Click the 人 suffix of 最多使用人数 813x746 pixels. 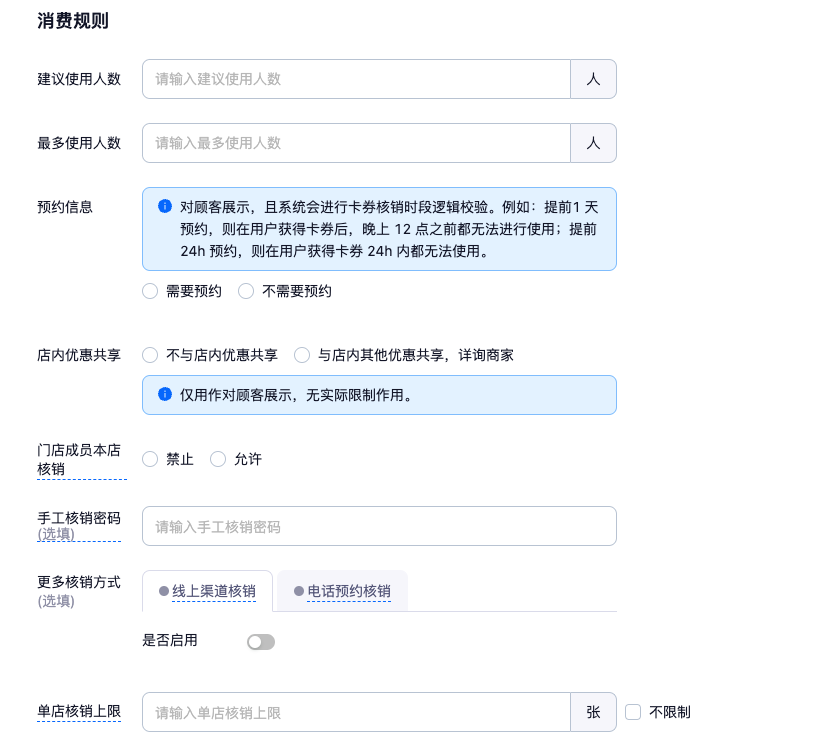[593, 143]
